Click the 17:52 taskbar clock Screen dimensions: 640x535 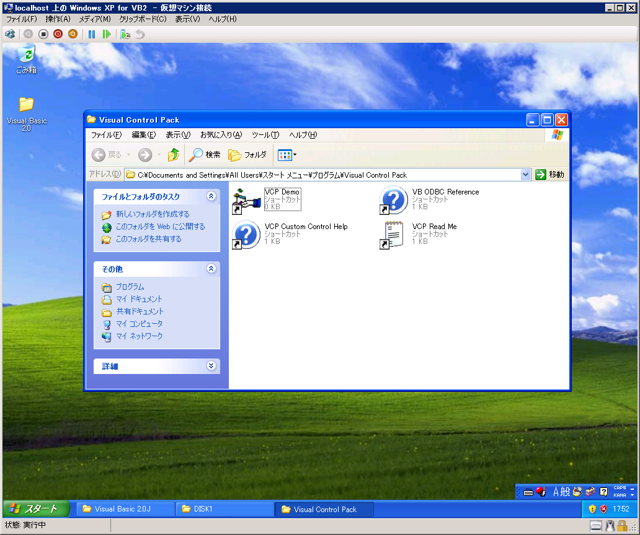[621, 509]
